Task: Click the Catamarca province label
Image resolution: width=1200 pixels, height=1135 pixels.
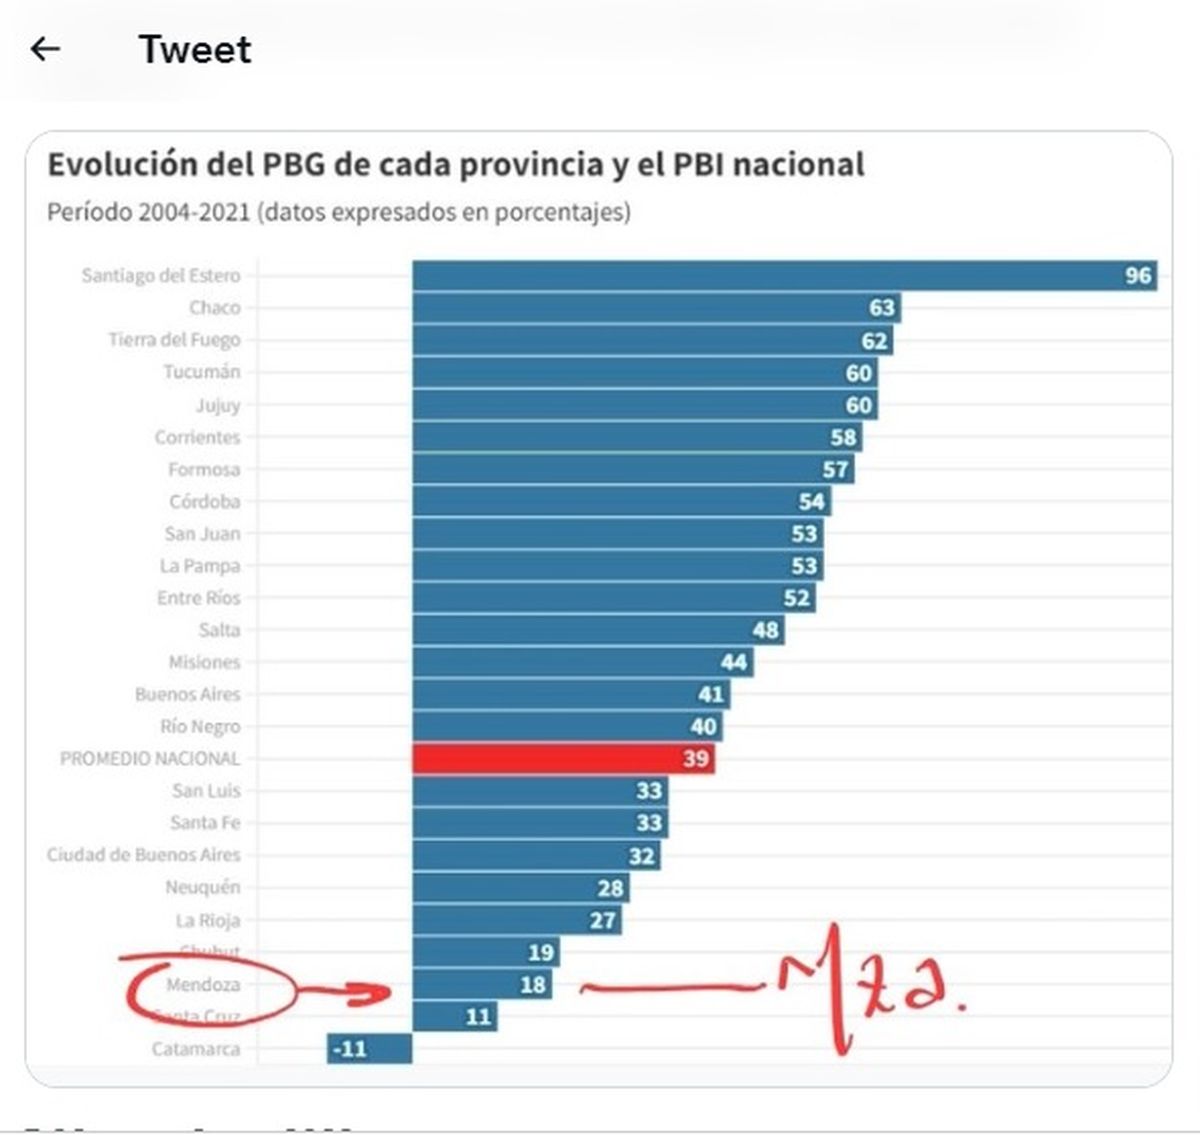Action: coord(196,1049)
